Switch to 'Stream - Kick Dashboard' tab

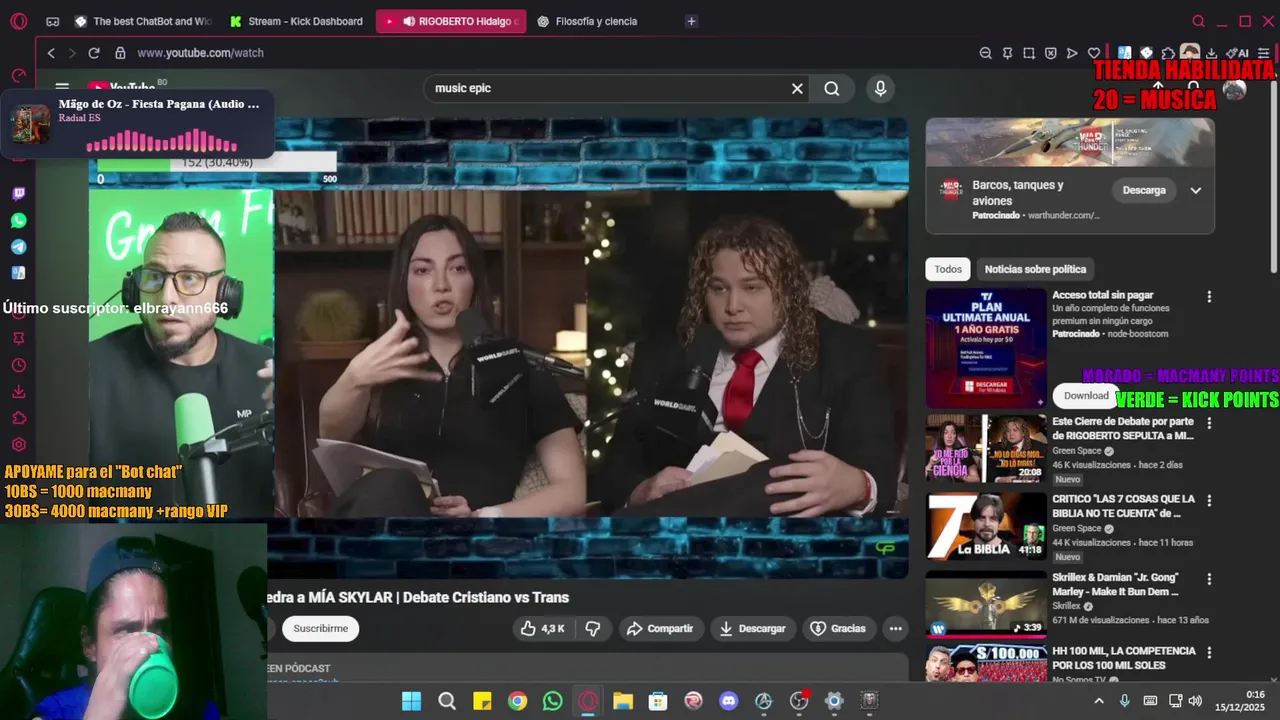click(x=297, y=21)
